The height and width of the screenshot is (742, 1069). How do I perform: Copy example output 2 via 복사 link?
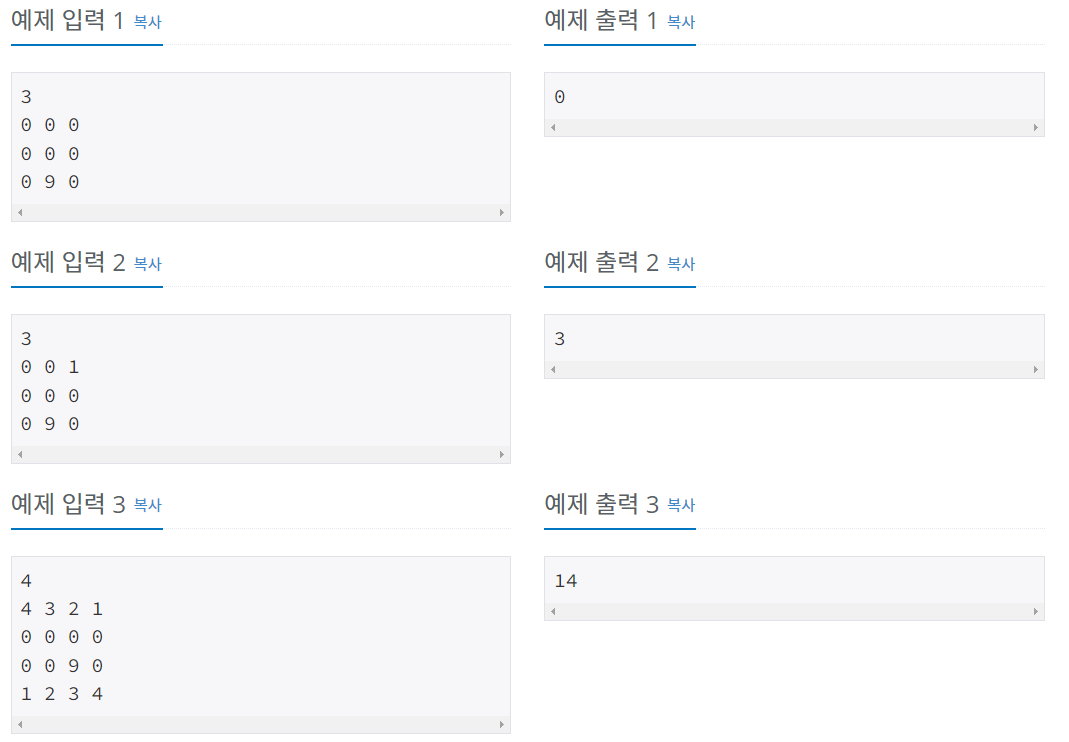point(680,264)
